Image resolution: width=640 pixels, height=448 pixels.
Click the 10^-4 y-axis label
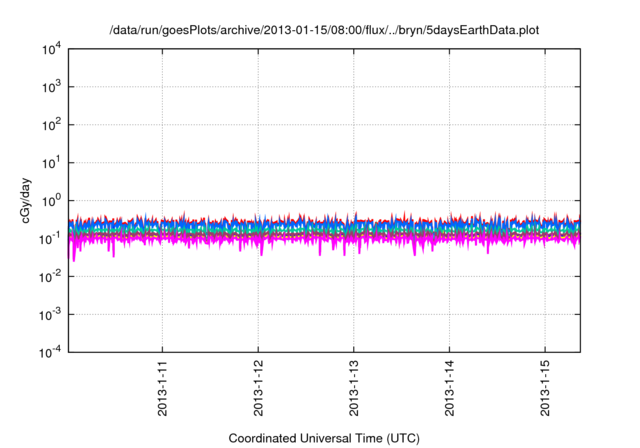point(50,352)
